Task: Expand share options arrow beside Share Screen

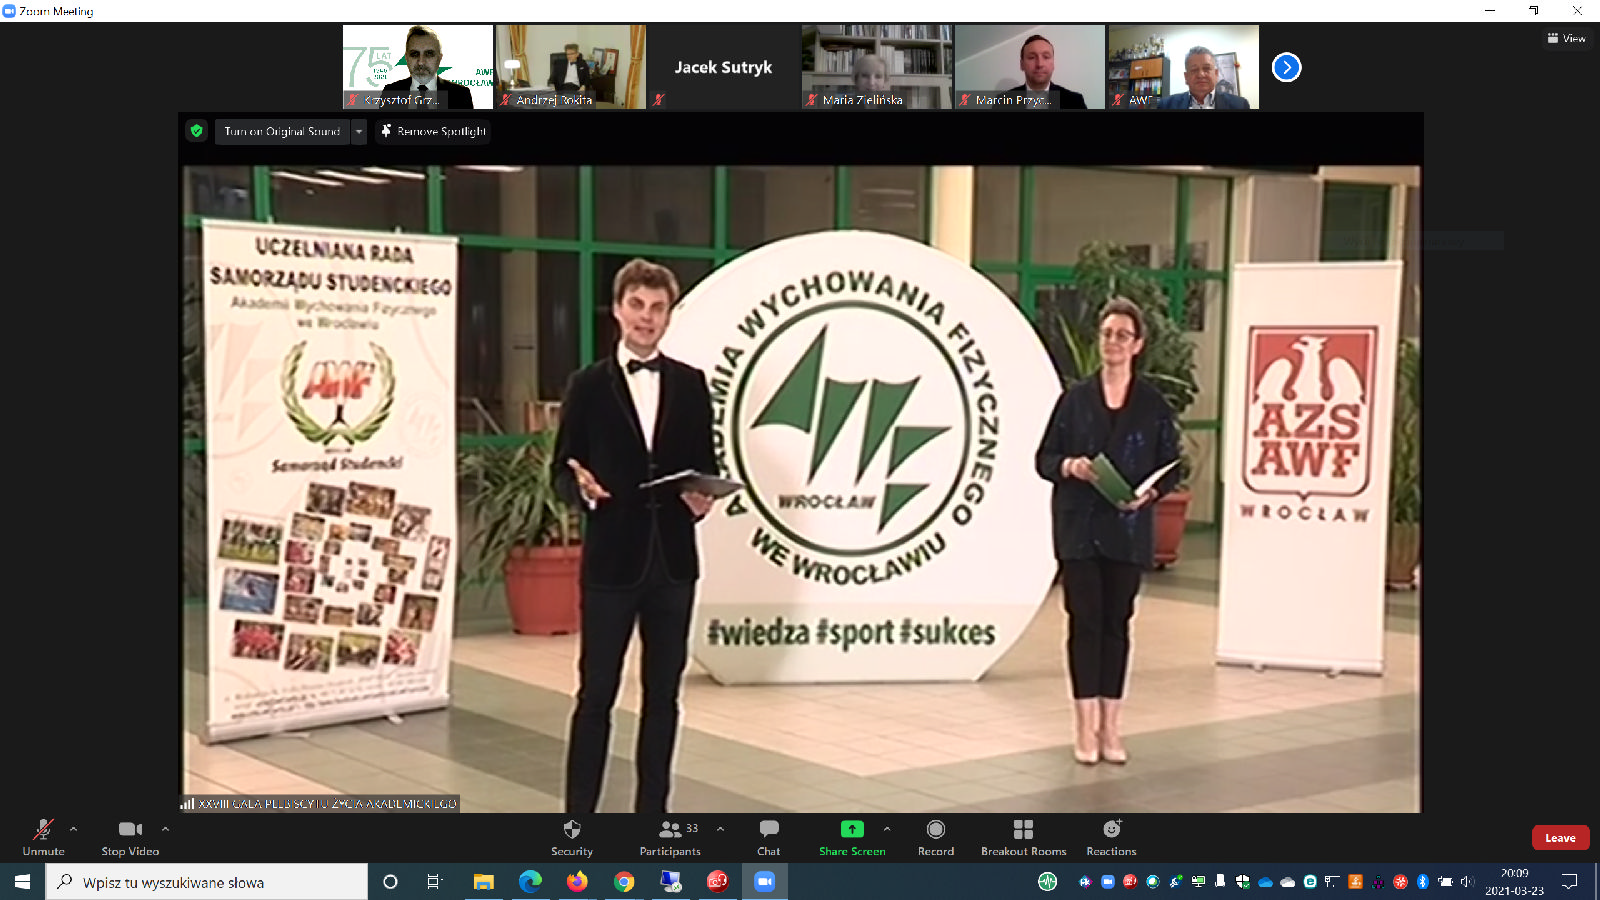Action: point(886,829)
